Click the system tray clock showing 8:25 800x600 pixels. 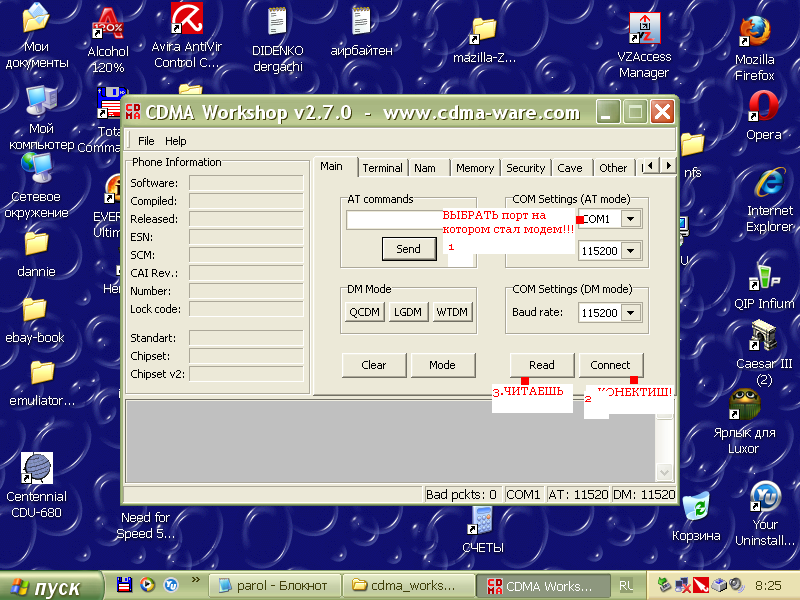coord(768,586)
